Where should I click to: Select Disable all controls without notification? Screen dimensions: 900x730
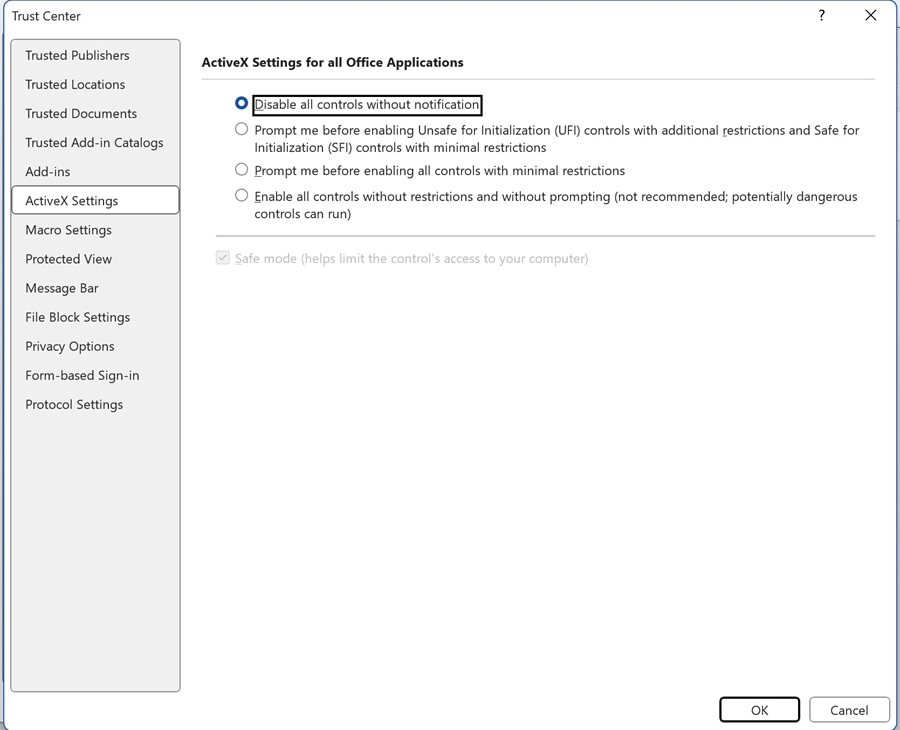point(241,103)
